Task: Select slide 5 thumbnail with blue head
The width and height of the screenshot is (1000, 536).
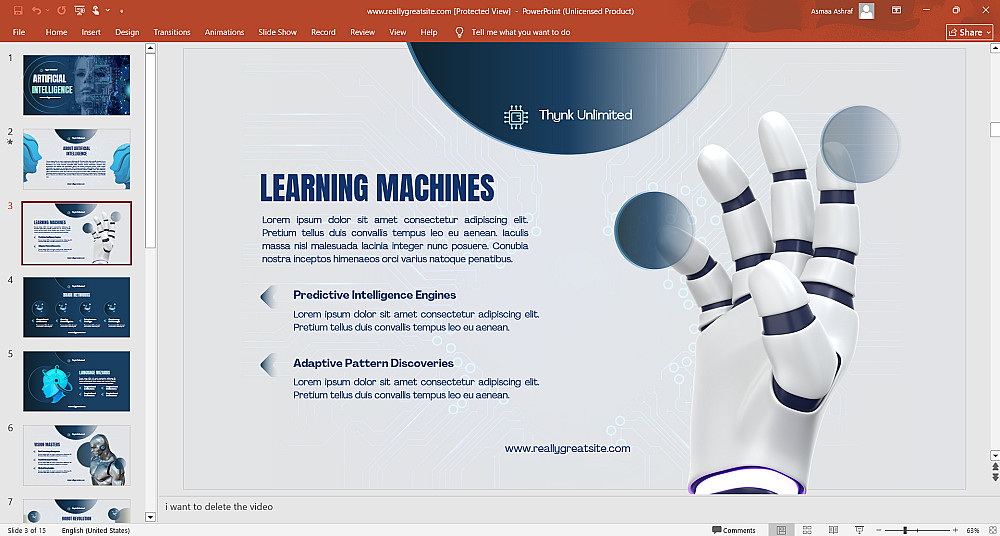Action: pos(77,381)
